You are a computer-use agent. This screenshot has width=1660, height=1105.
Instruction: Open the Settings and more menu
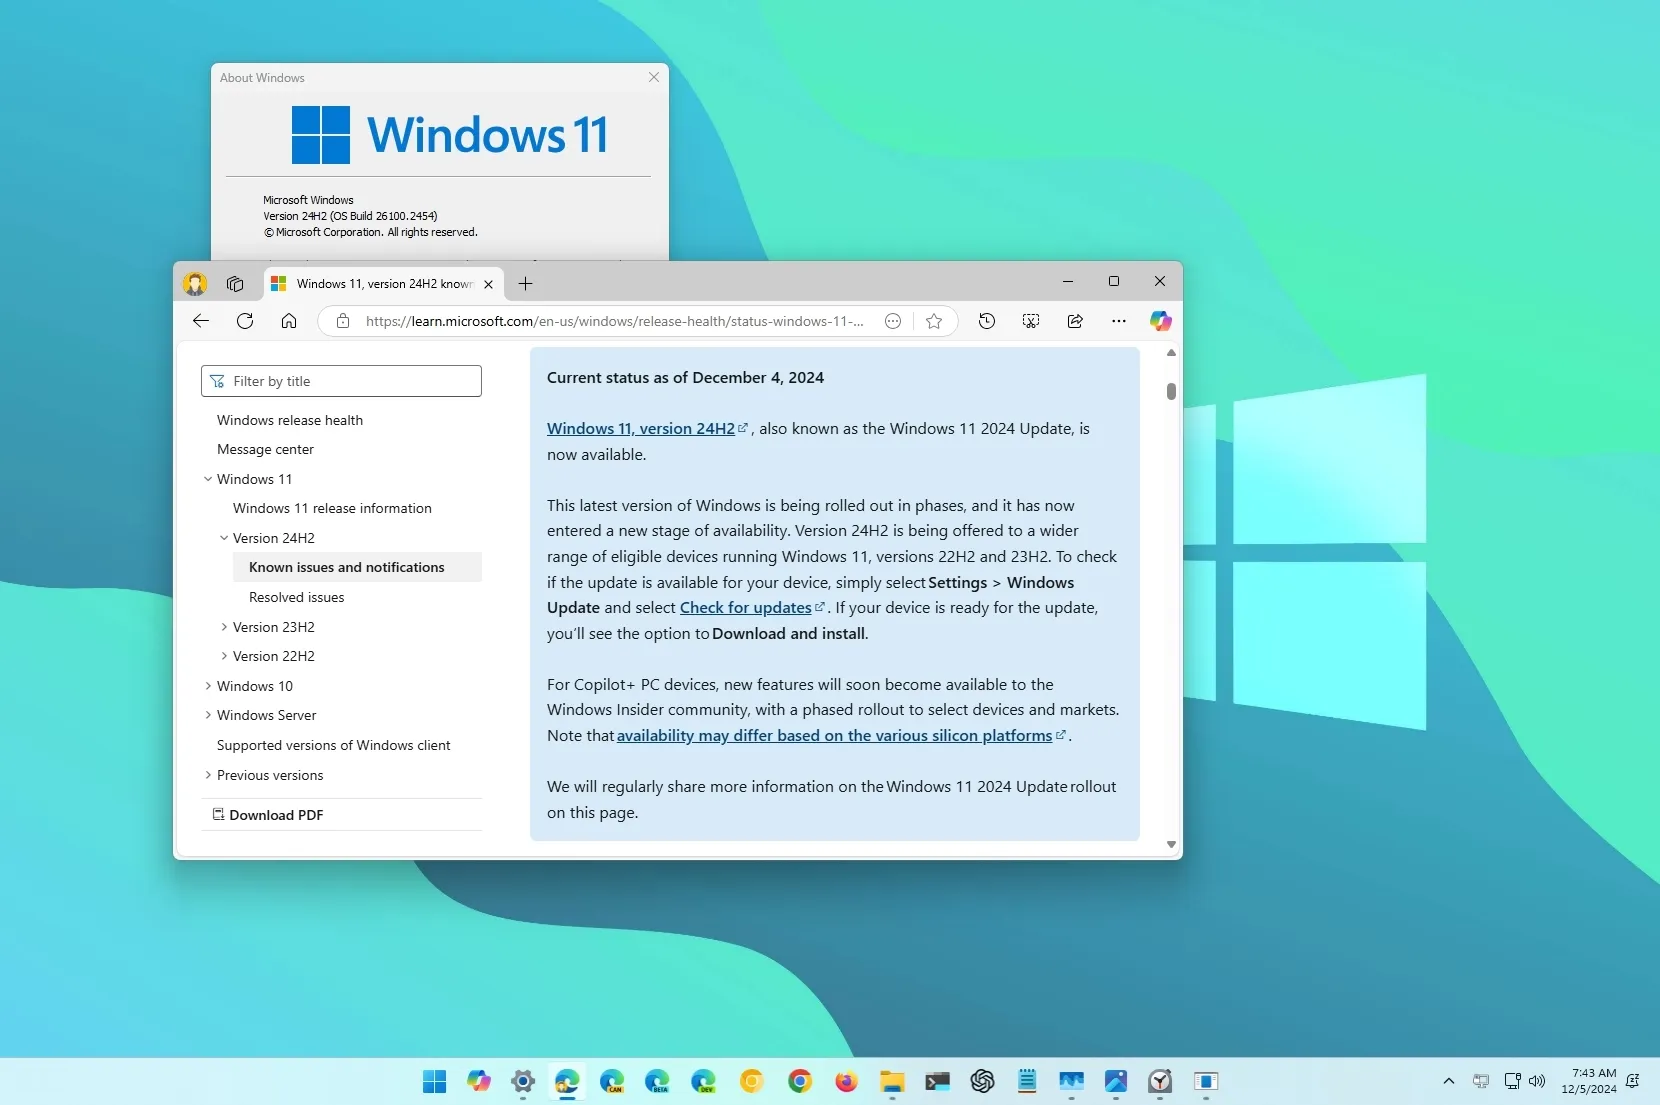(x=1120, y=321)
